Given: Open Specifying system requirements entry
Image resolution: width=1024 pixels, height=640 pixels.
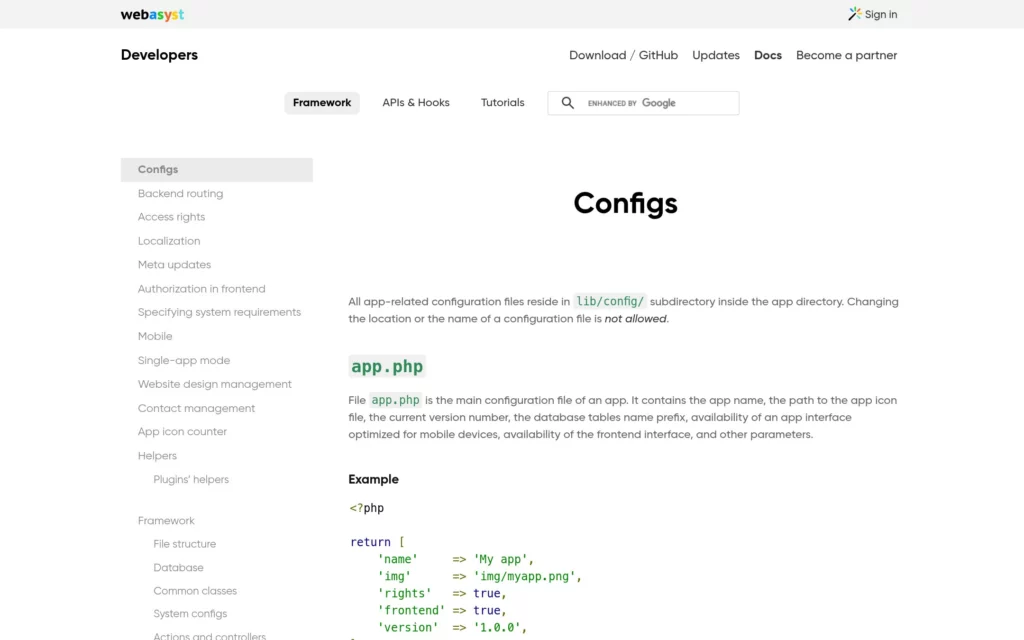Looking at the screenshot, I should pyautogui.click(x=219, y=312).
